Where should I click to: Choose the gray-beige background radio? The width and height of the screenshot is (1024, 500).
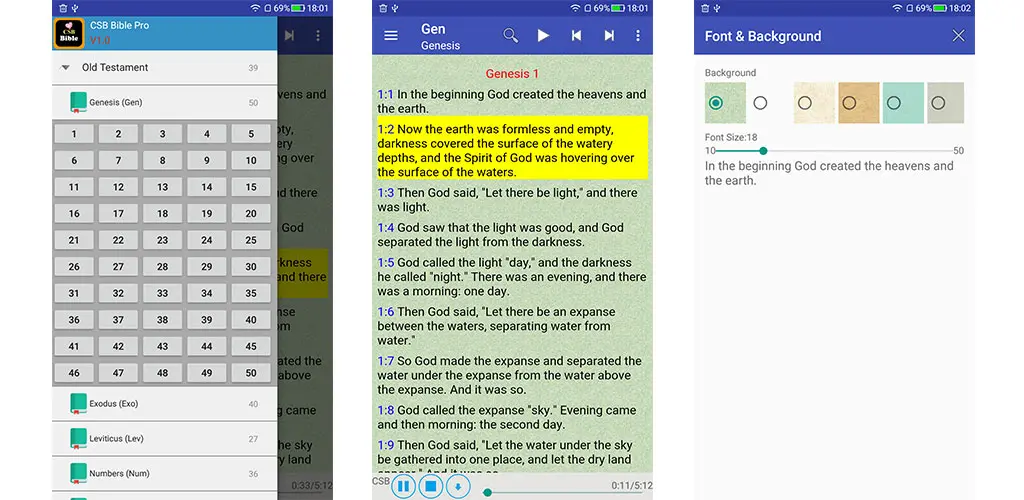[938, 102]
